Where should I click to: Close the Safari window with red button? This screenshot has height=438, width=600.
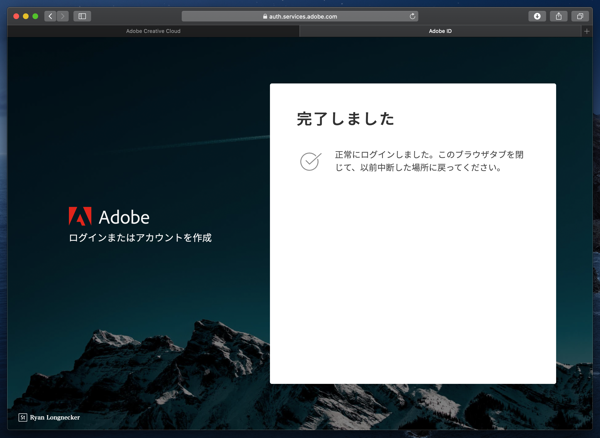16,16
